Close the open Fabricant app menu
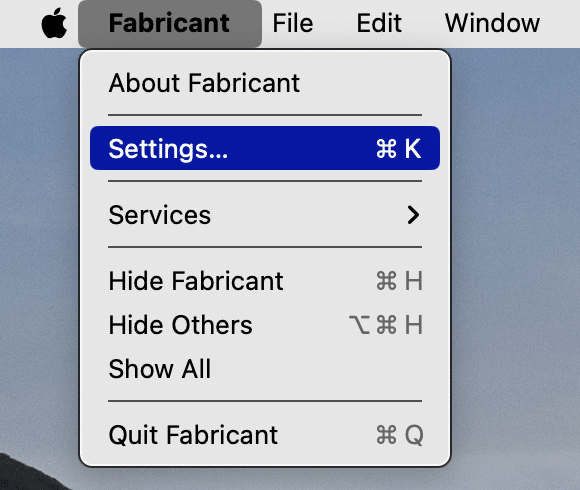This screenshot has width=580, height=490. (x=170, y=23)
